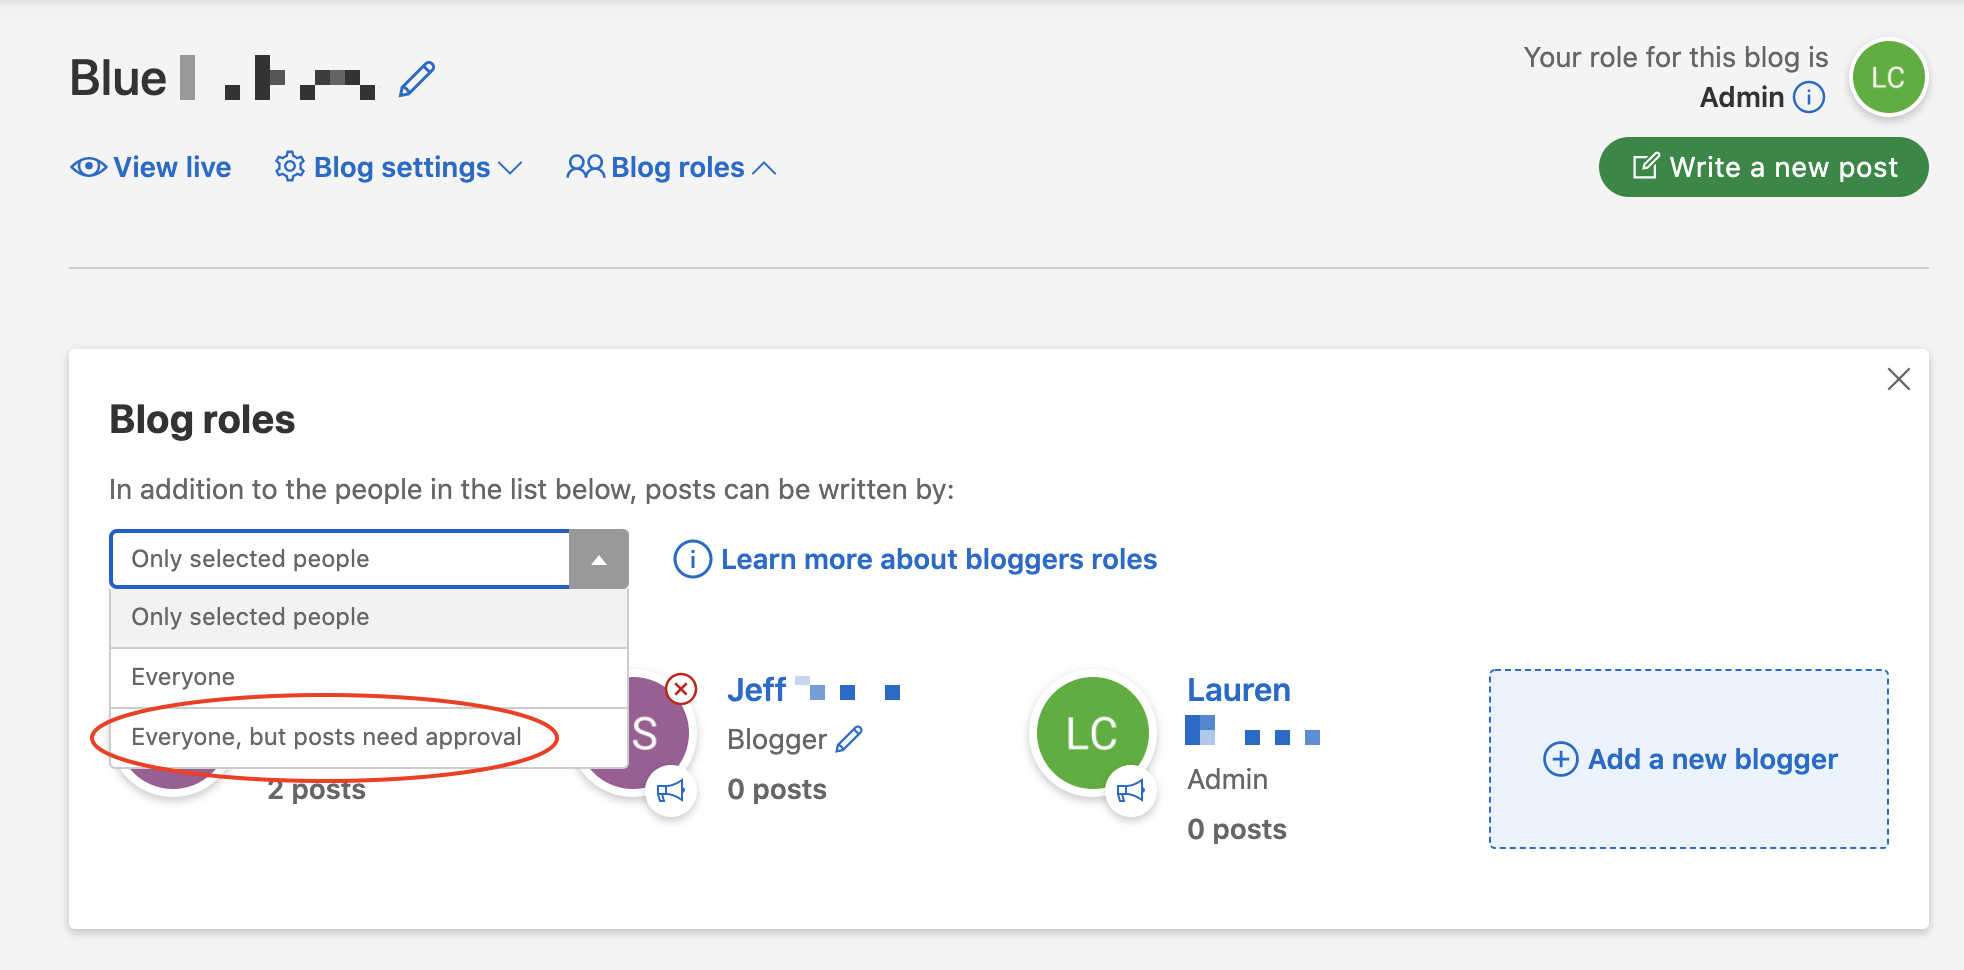Select Only selected people from the list
1964x970 pixels.
pos(249,617)
